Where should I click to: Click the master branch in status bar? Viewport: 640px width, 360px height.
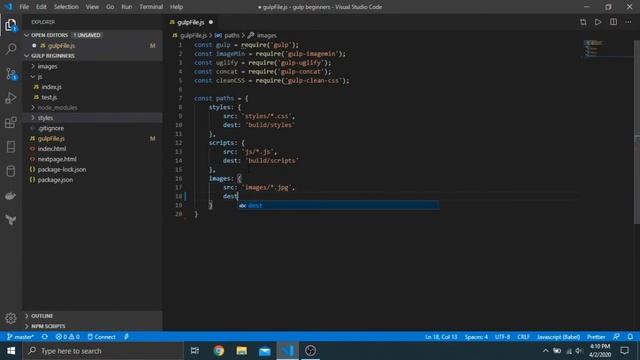(20, 337)
